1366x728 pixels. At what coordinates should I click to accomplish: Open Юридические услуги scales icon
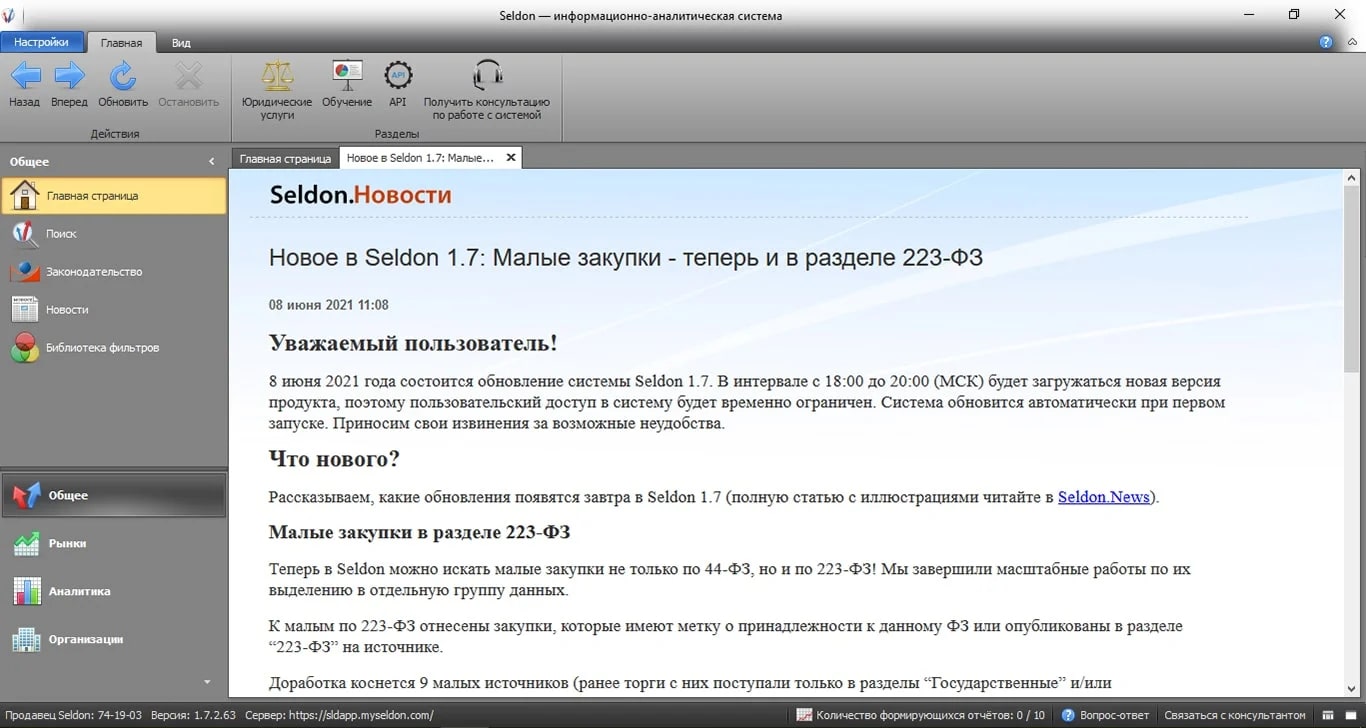[x=277, y=76]
